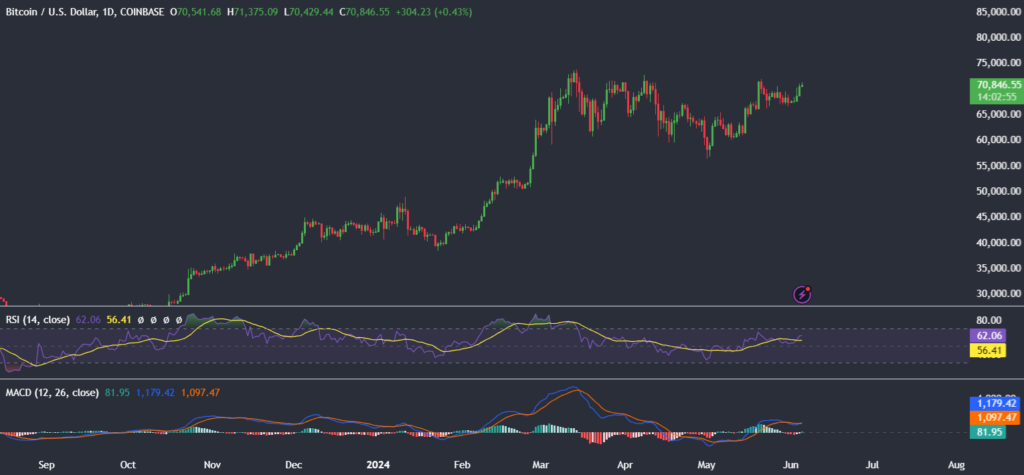The height and width of the screenshot is (475, 1024).
Task: Click the blue 1,179.42 value in the MACD legend
Action: [x=153, y=393]
